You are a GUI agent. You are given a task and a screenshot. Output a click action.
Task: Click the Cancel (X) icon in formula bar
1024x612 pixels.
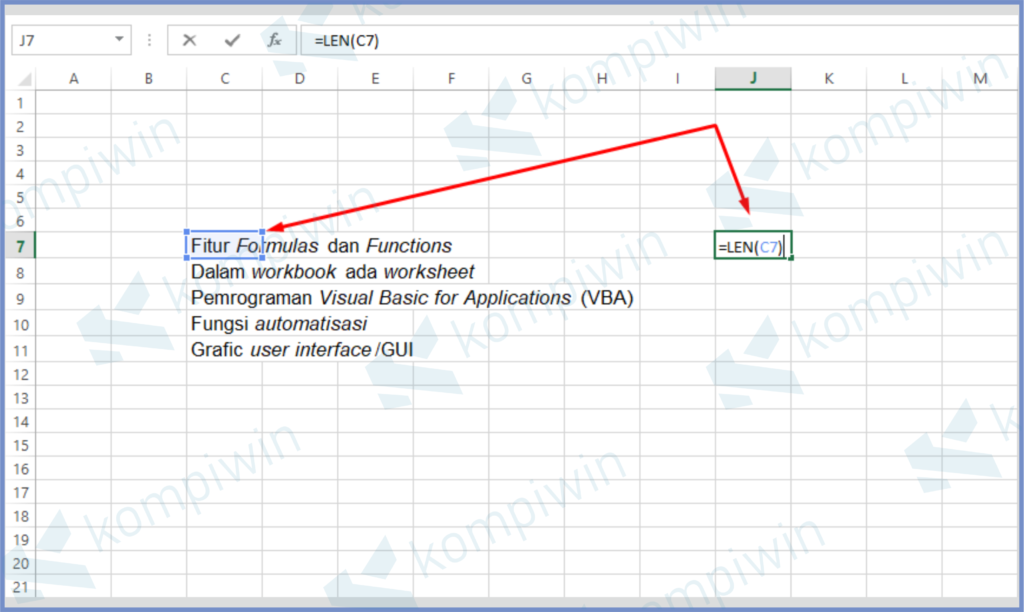point(189,41)
